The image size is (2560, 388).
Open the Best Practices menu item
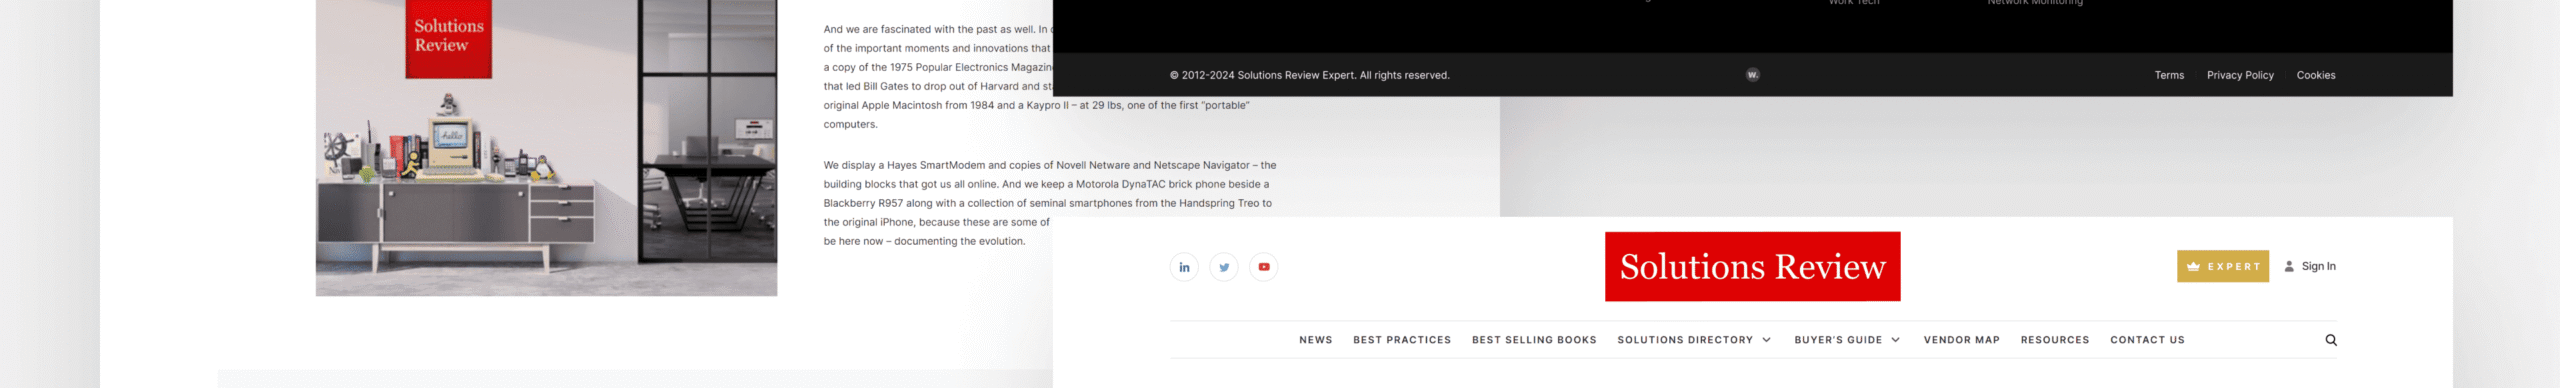1402,340
